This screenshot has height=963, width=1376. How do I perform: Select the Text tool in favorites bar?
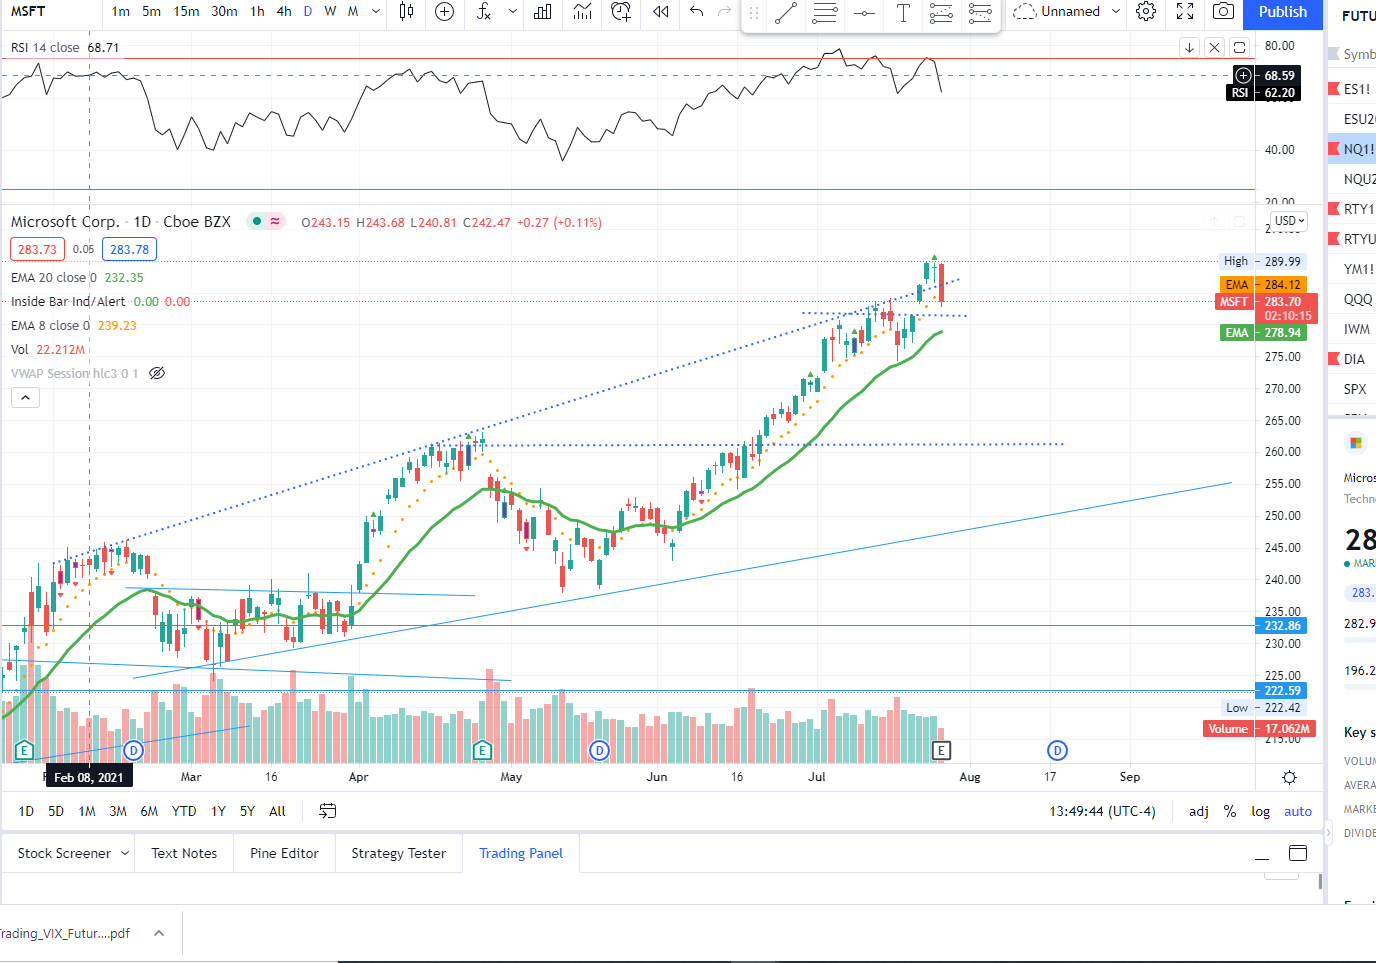click(x=903, y=13)
